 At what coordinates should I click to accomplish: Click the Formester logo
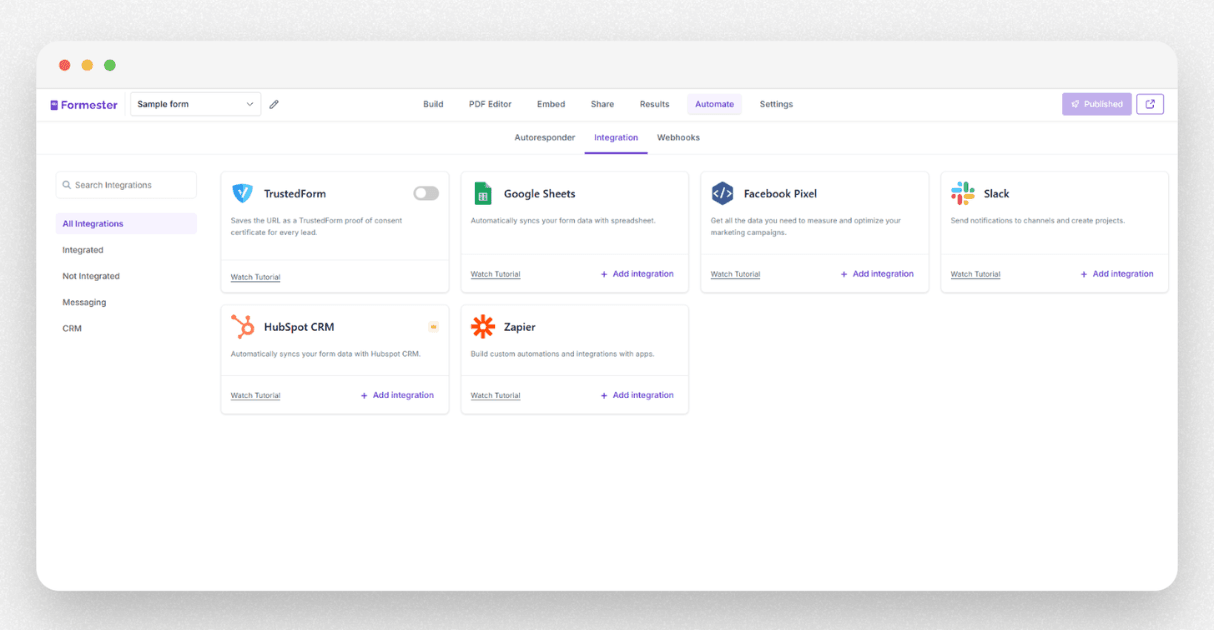[84, 105]
